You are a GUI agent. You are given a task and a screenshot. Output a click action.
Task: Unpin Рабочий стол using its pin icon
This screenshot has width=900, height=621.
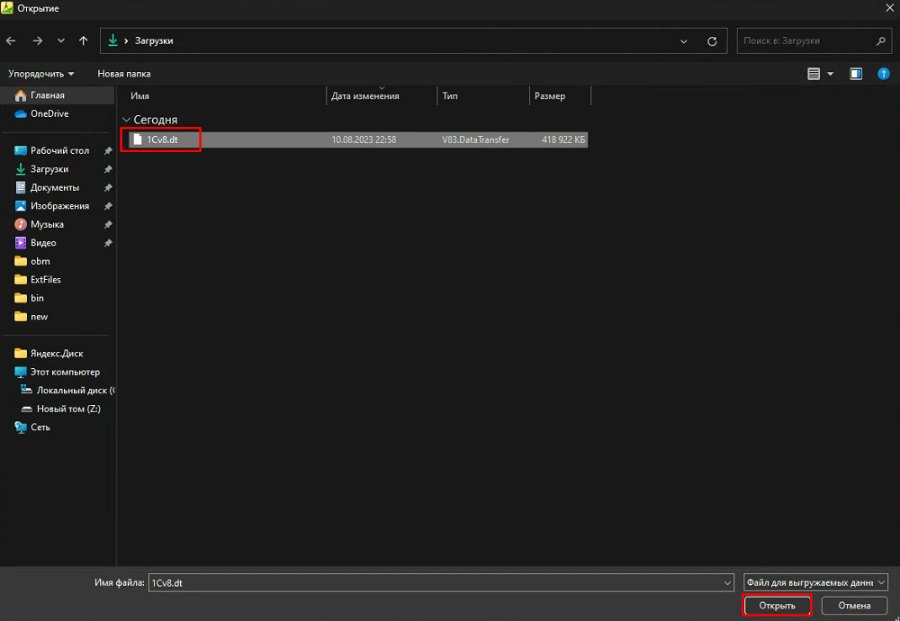click(107, 150)
